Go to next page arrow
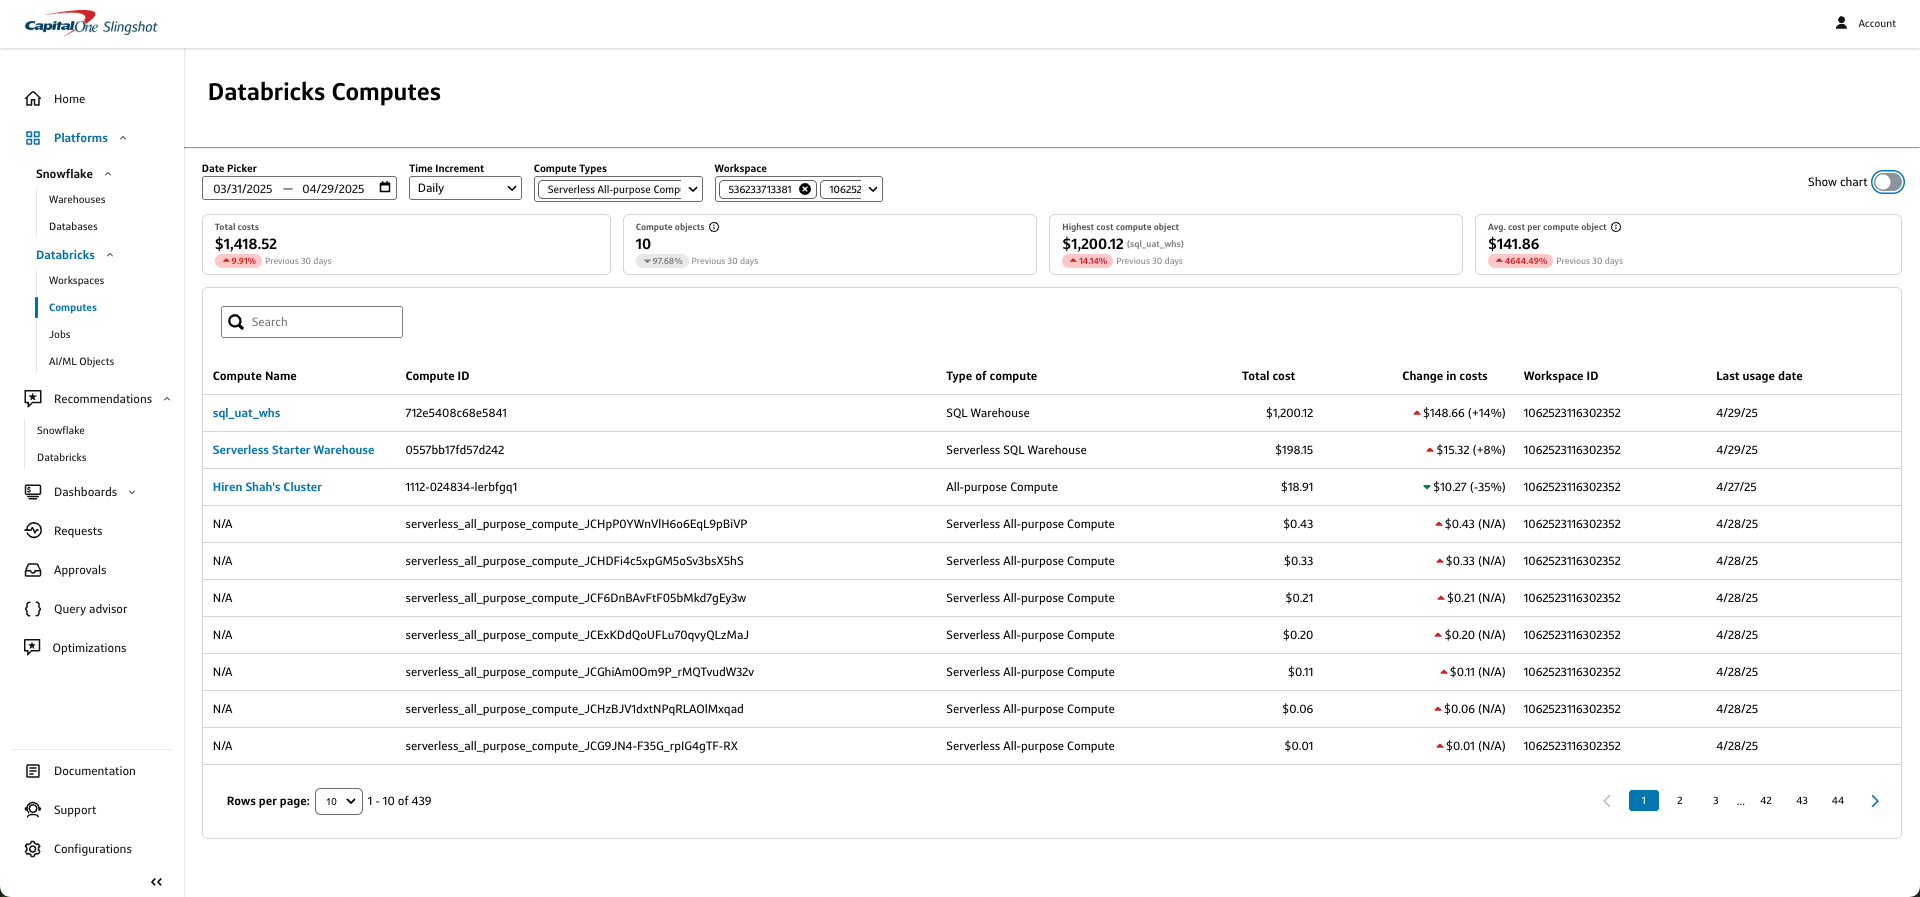Screen dimensions: 1920x897 click(x=1875, y=801)
